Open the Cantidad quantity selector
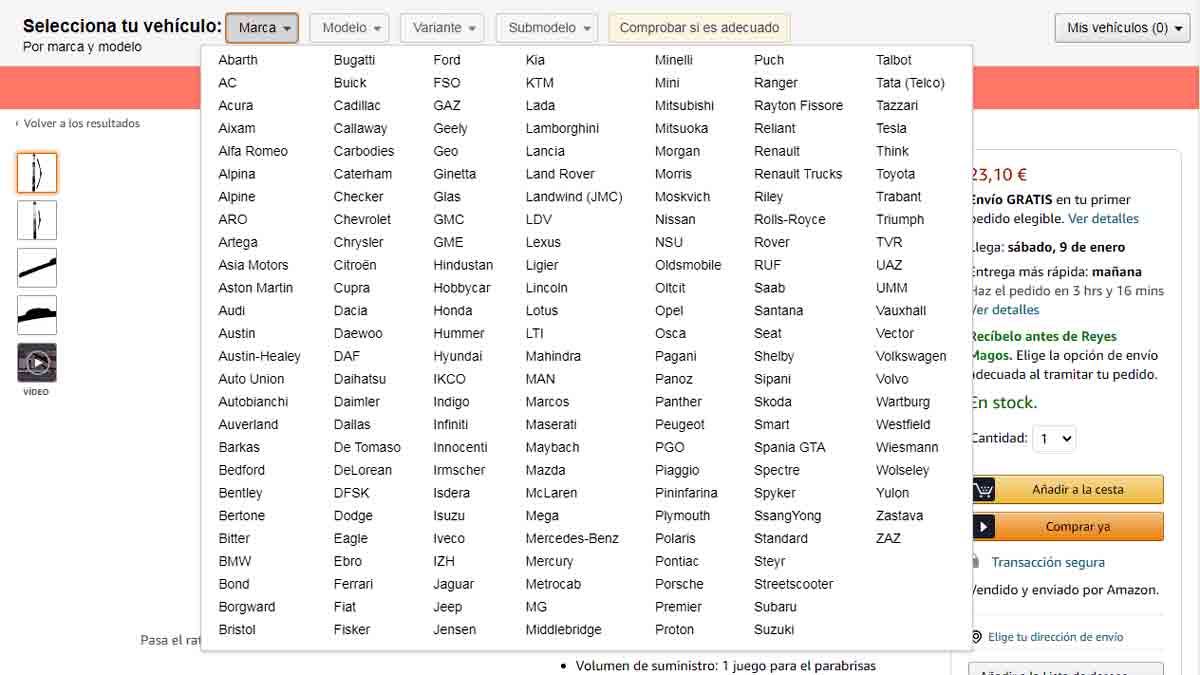Image resolution: width=1200 pixels, height=675 pixels. tap(1053, 438)
